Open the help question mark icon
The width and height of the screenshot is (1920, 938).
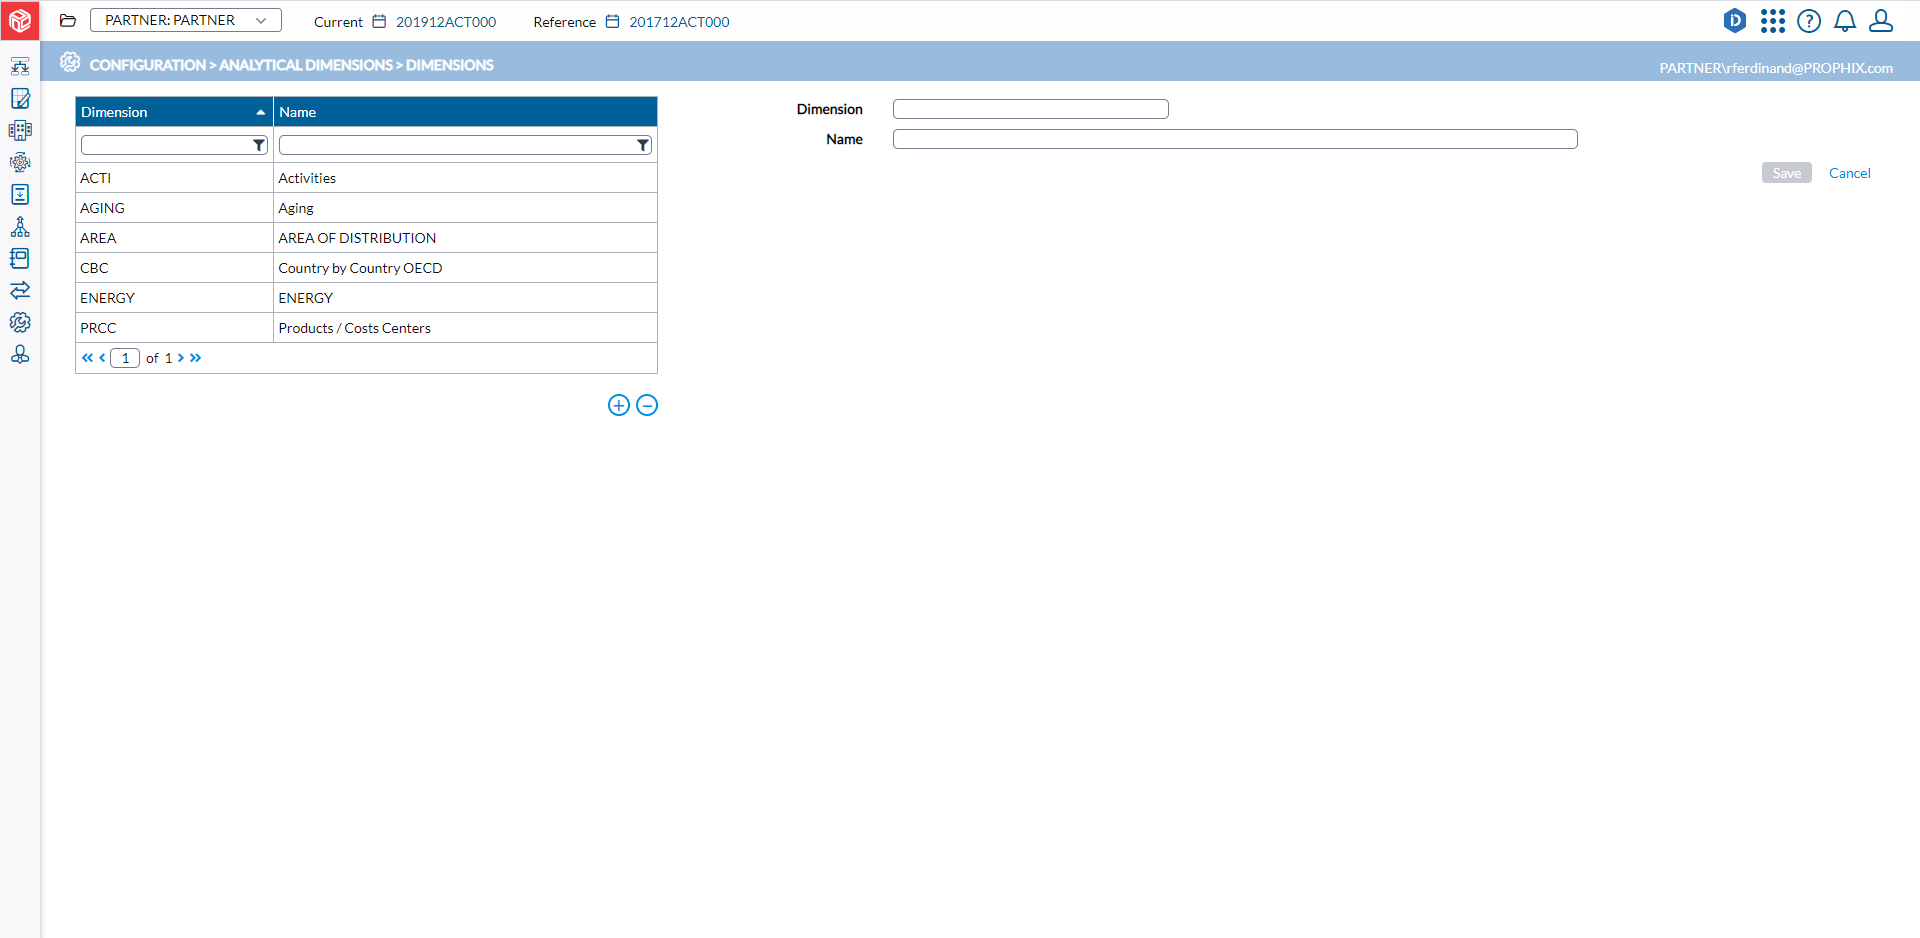coord(1809,21)
